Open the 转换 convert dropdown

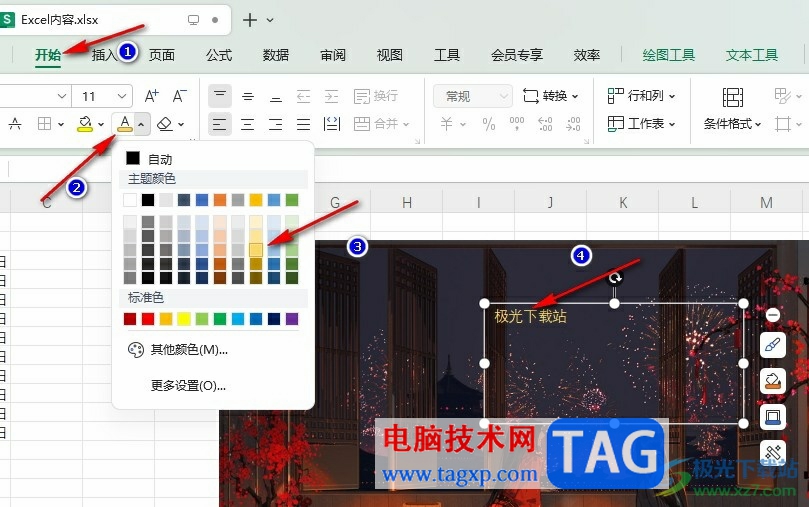coord(551,96)
